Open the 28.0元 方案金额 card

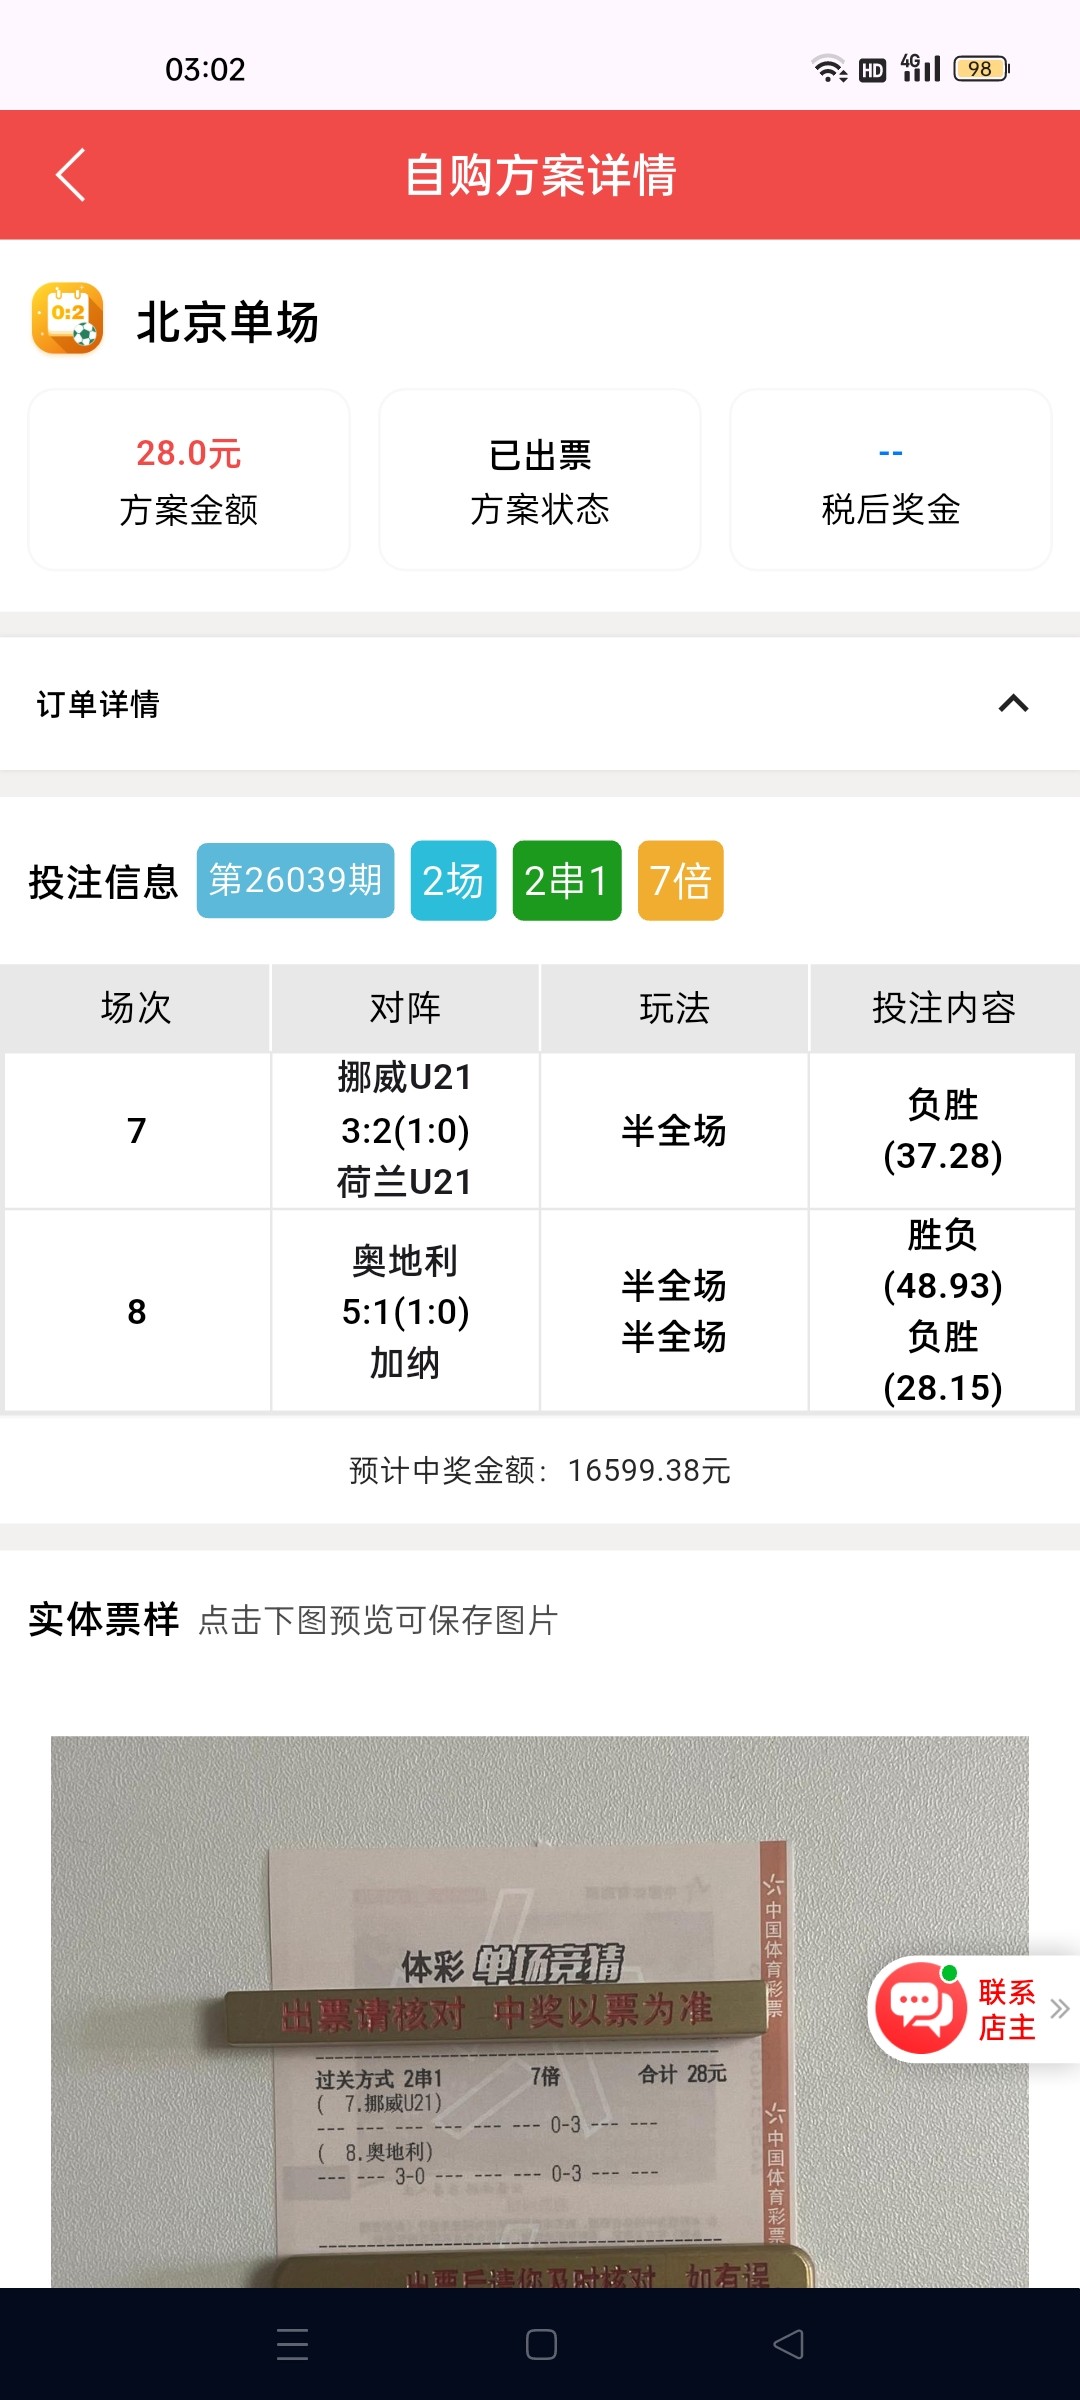189,480
